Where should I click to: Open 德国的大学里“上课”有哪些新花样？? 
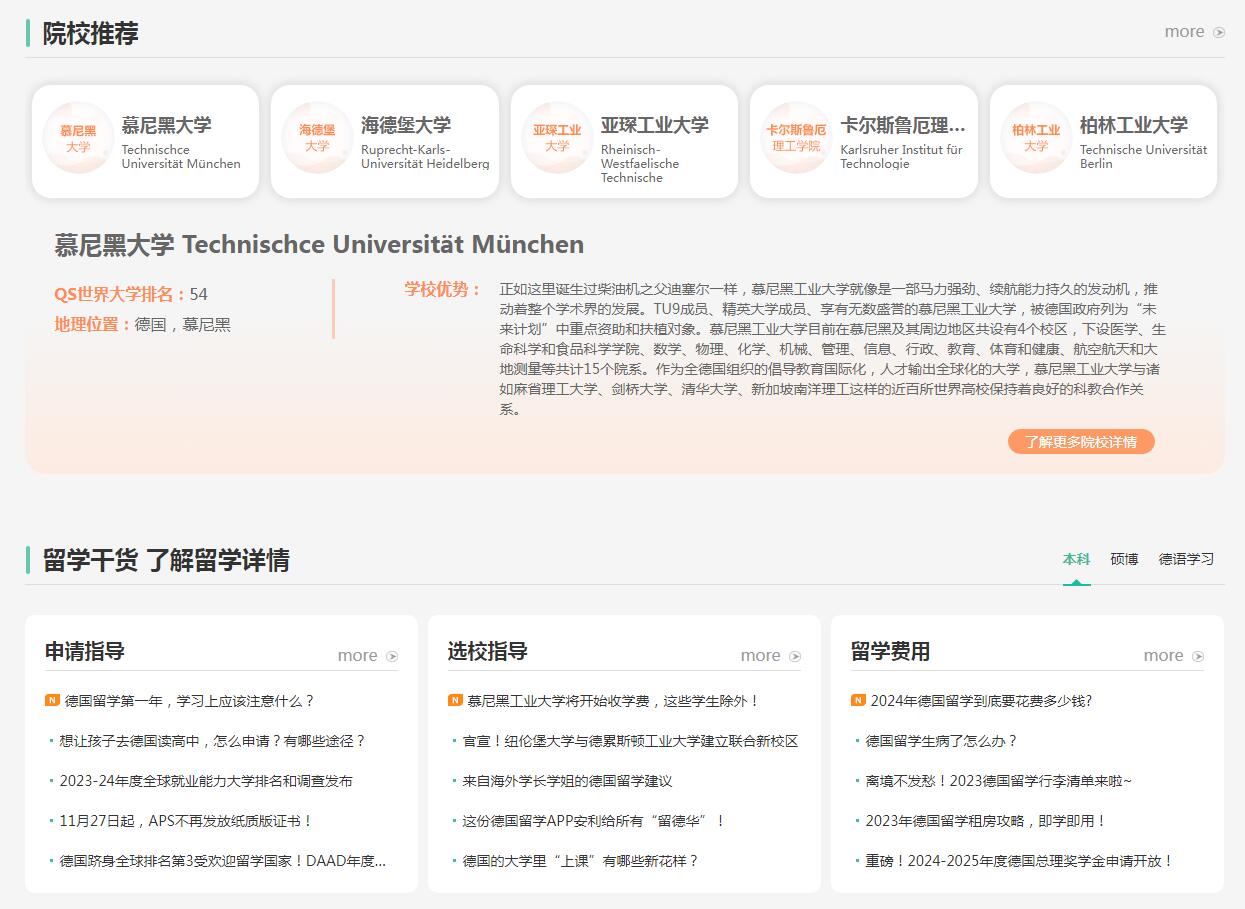click(x=580, y=861)
